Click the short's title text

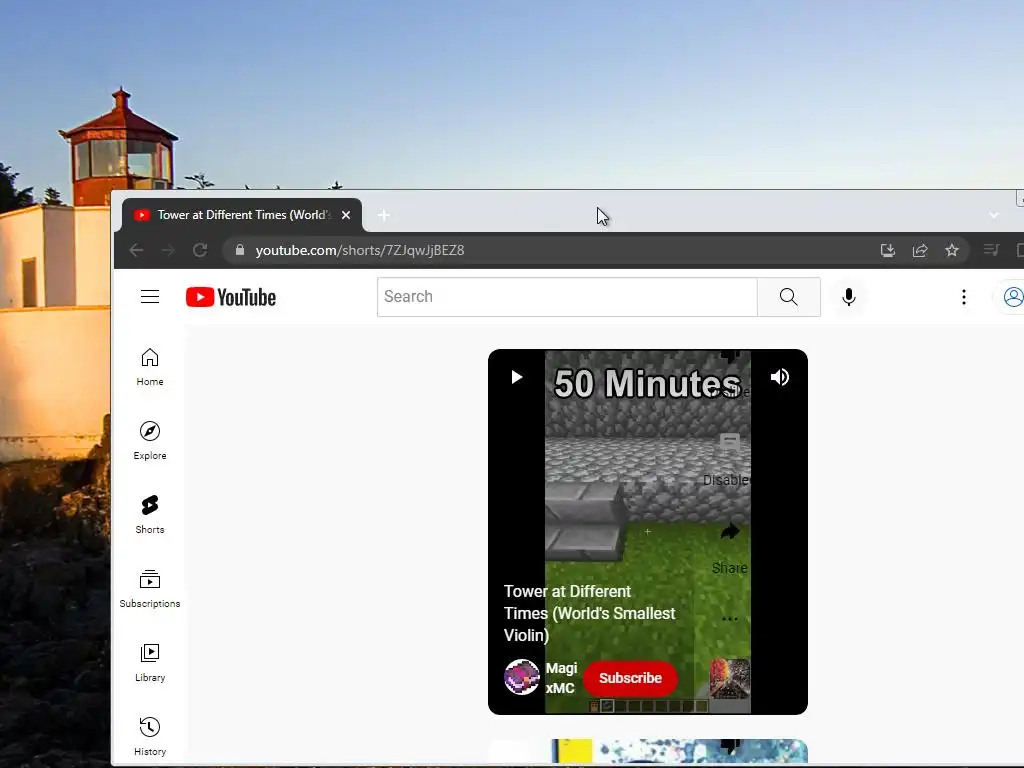[x=589, y=613]
